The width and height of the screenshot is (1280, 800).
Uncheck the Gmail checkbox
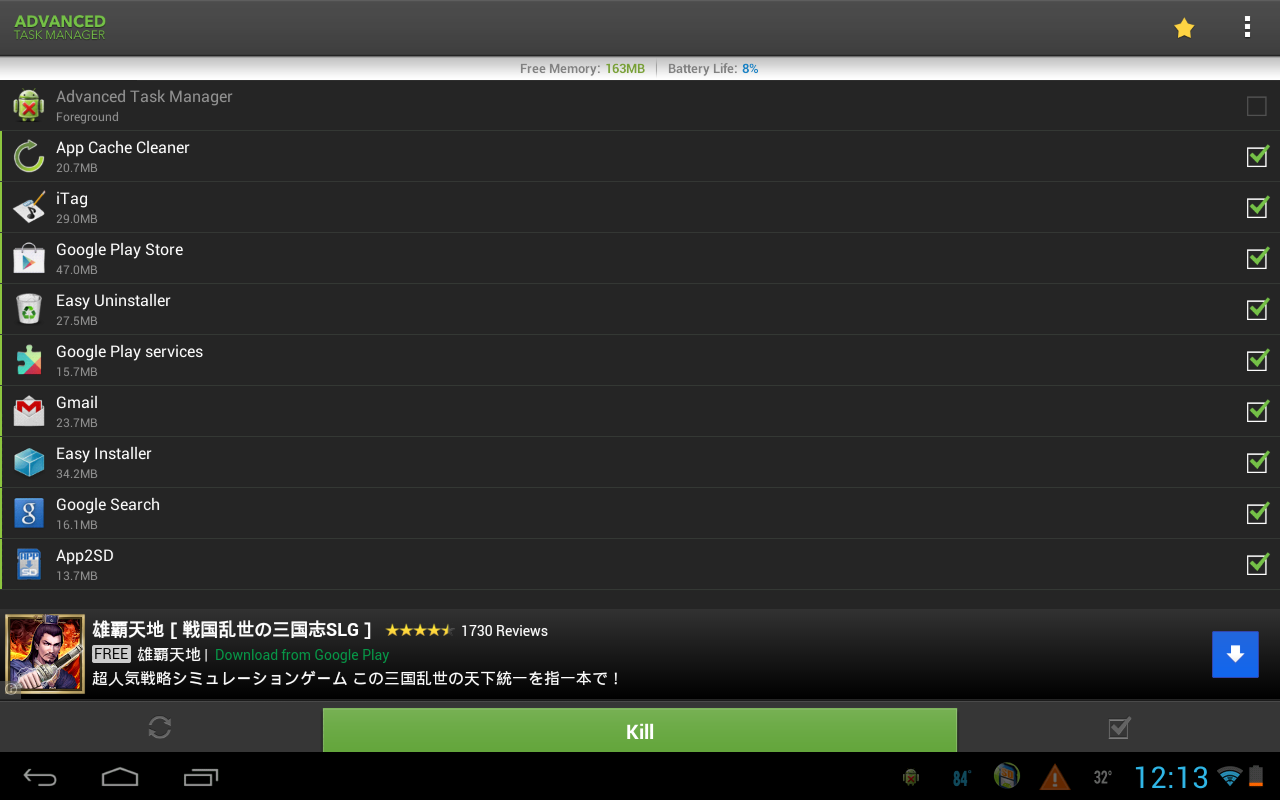1257,411
